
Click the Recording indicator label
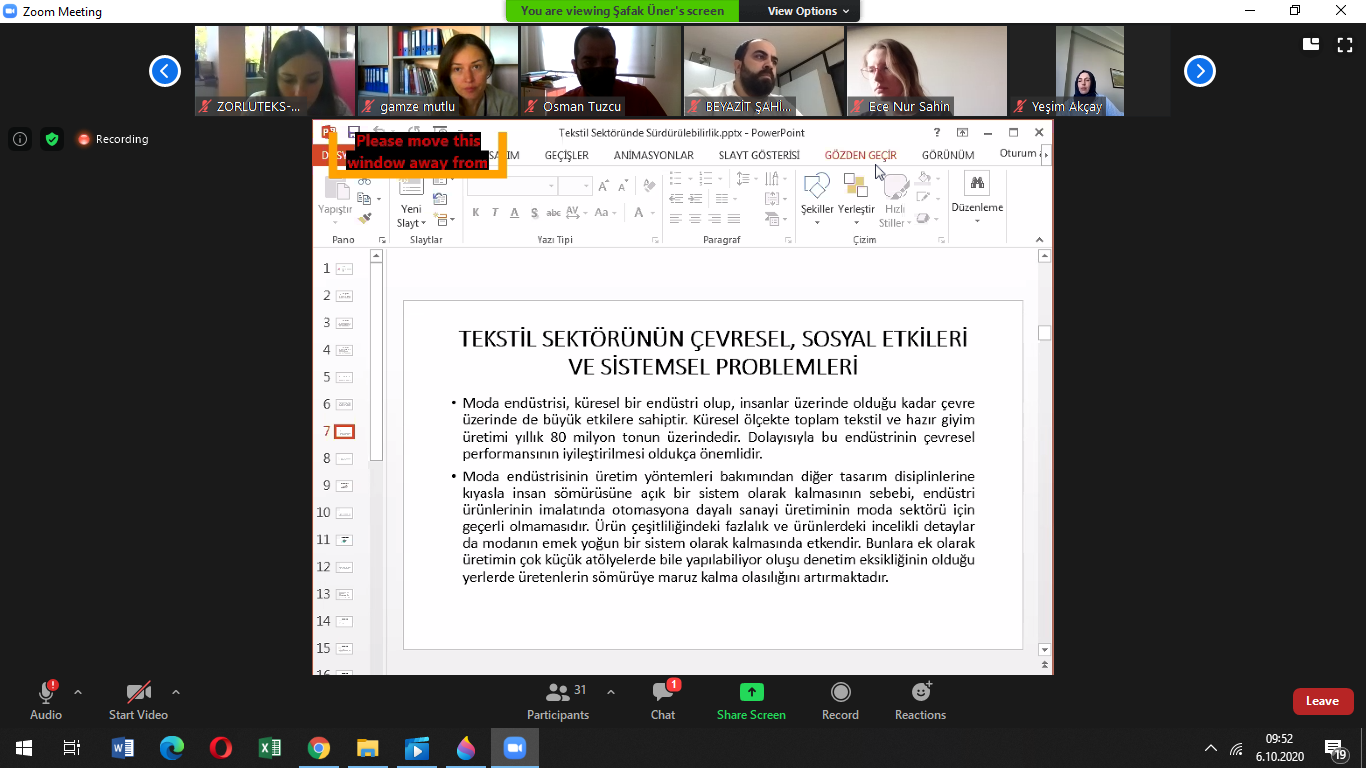pyautogui.click(x=113, y=139)
